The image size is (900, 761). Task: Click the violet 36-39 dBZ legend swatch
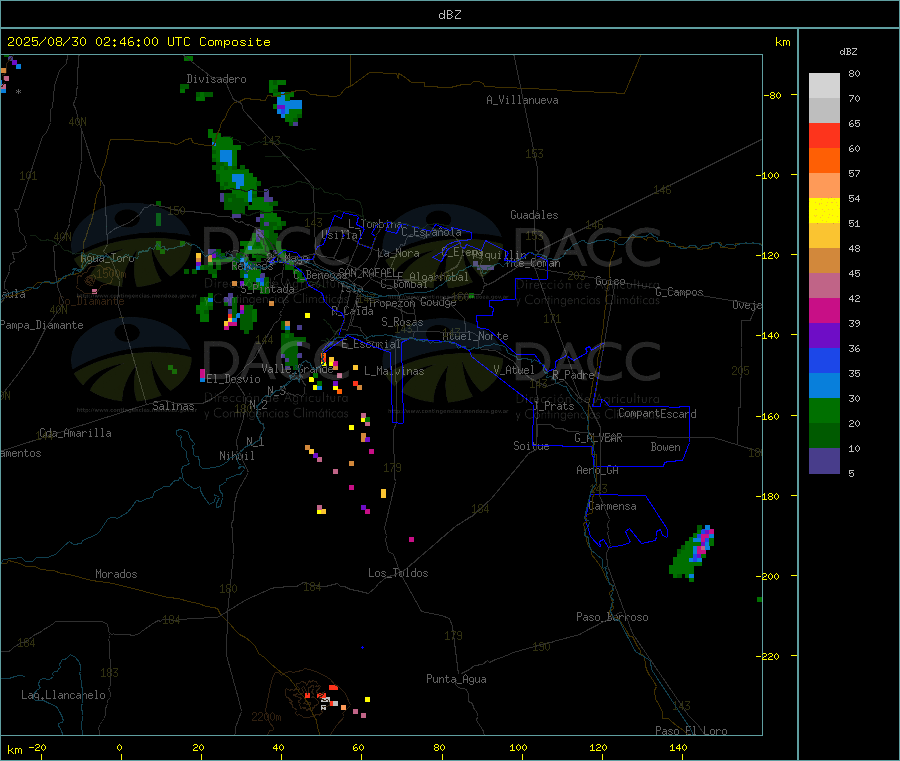click(x=824, y=336)
